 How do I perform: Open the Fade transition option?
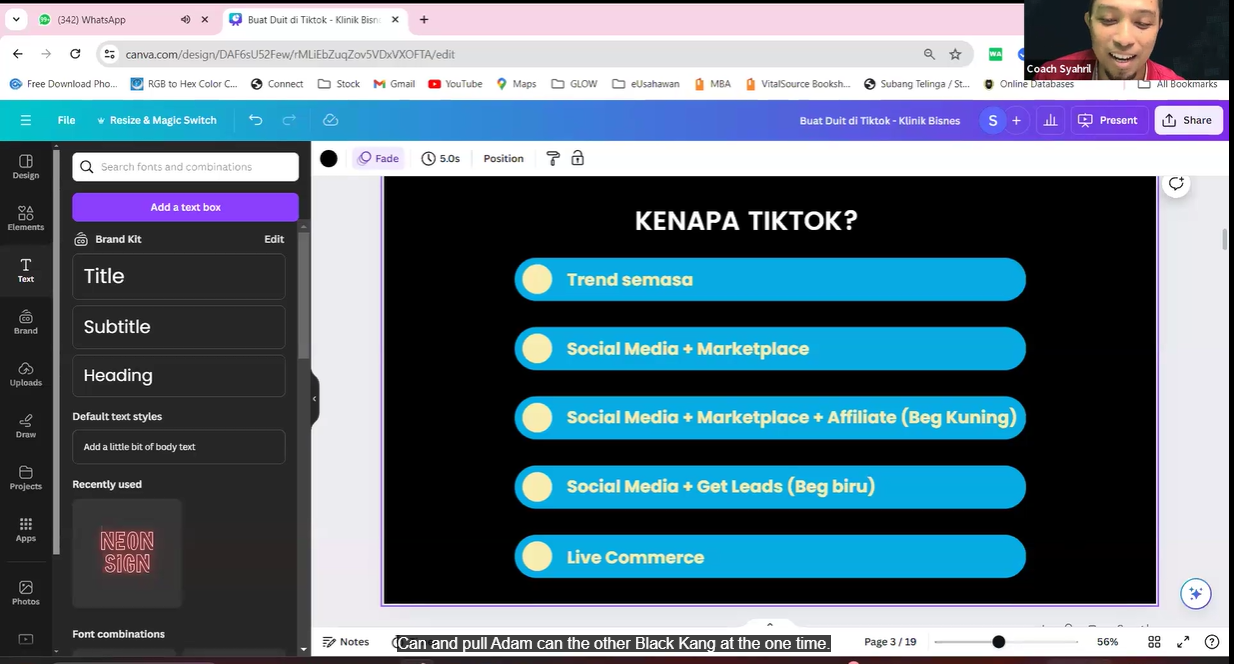tap(379, 158)
